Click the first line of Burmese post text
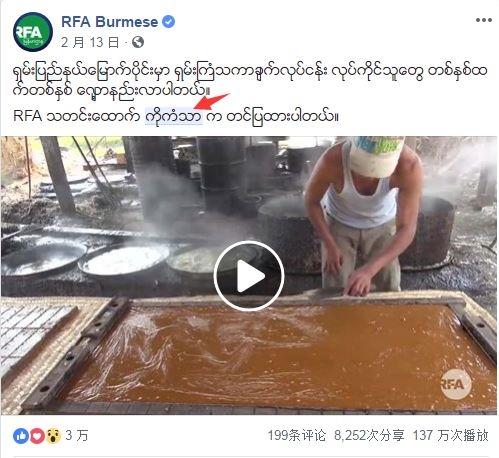The image size is (499, 458). tap(250, 71)
